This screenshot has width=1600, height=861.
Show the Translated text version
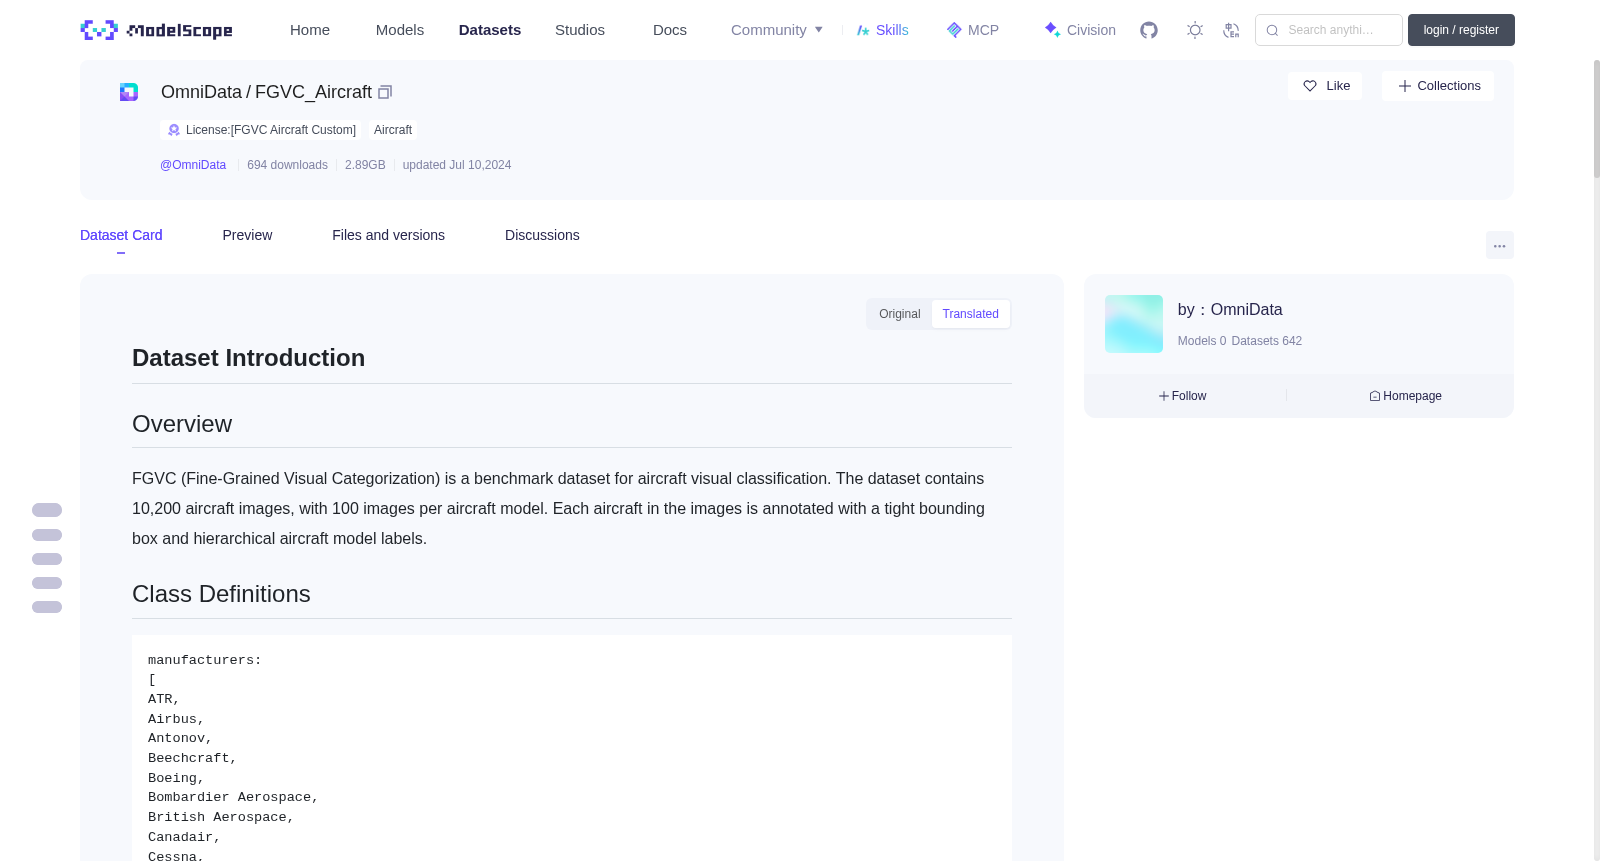click(971, 314)
